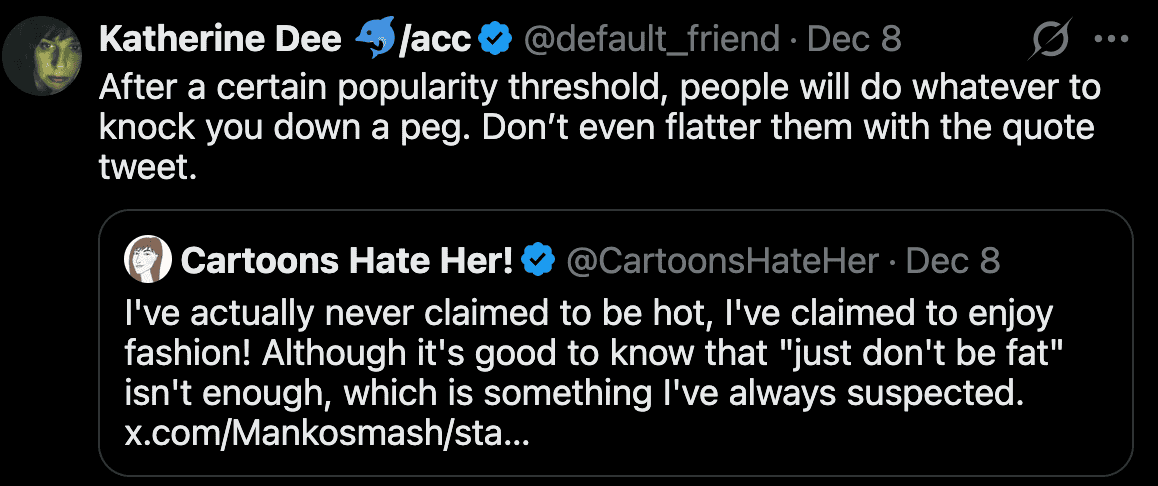Click the dolphin emoji in the display name
The width and height of the screenshot is (1158, 486).
coord(374,40)
